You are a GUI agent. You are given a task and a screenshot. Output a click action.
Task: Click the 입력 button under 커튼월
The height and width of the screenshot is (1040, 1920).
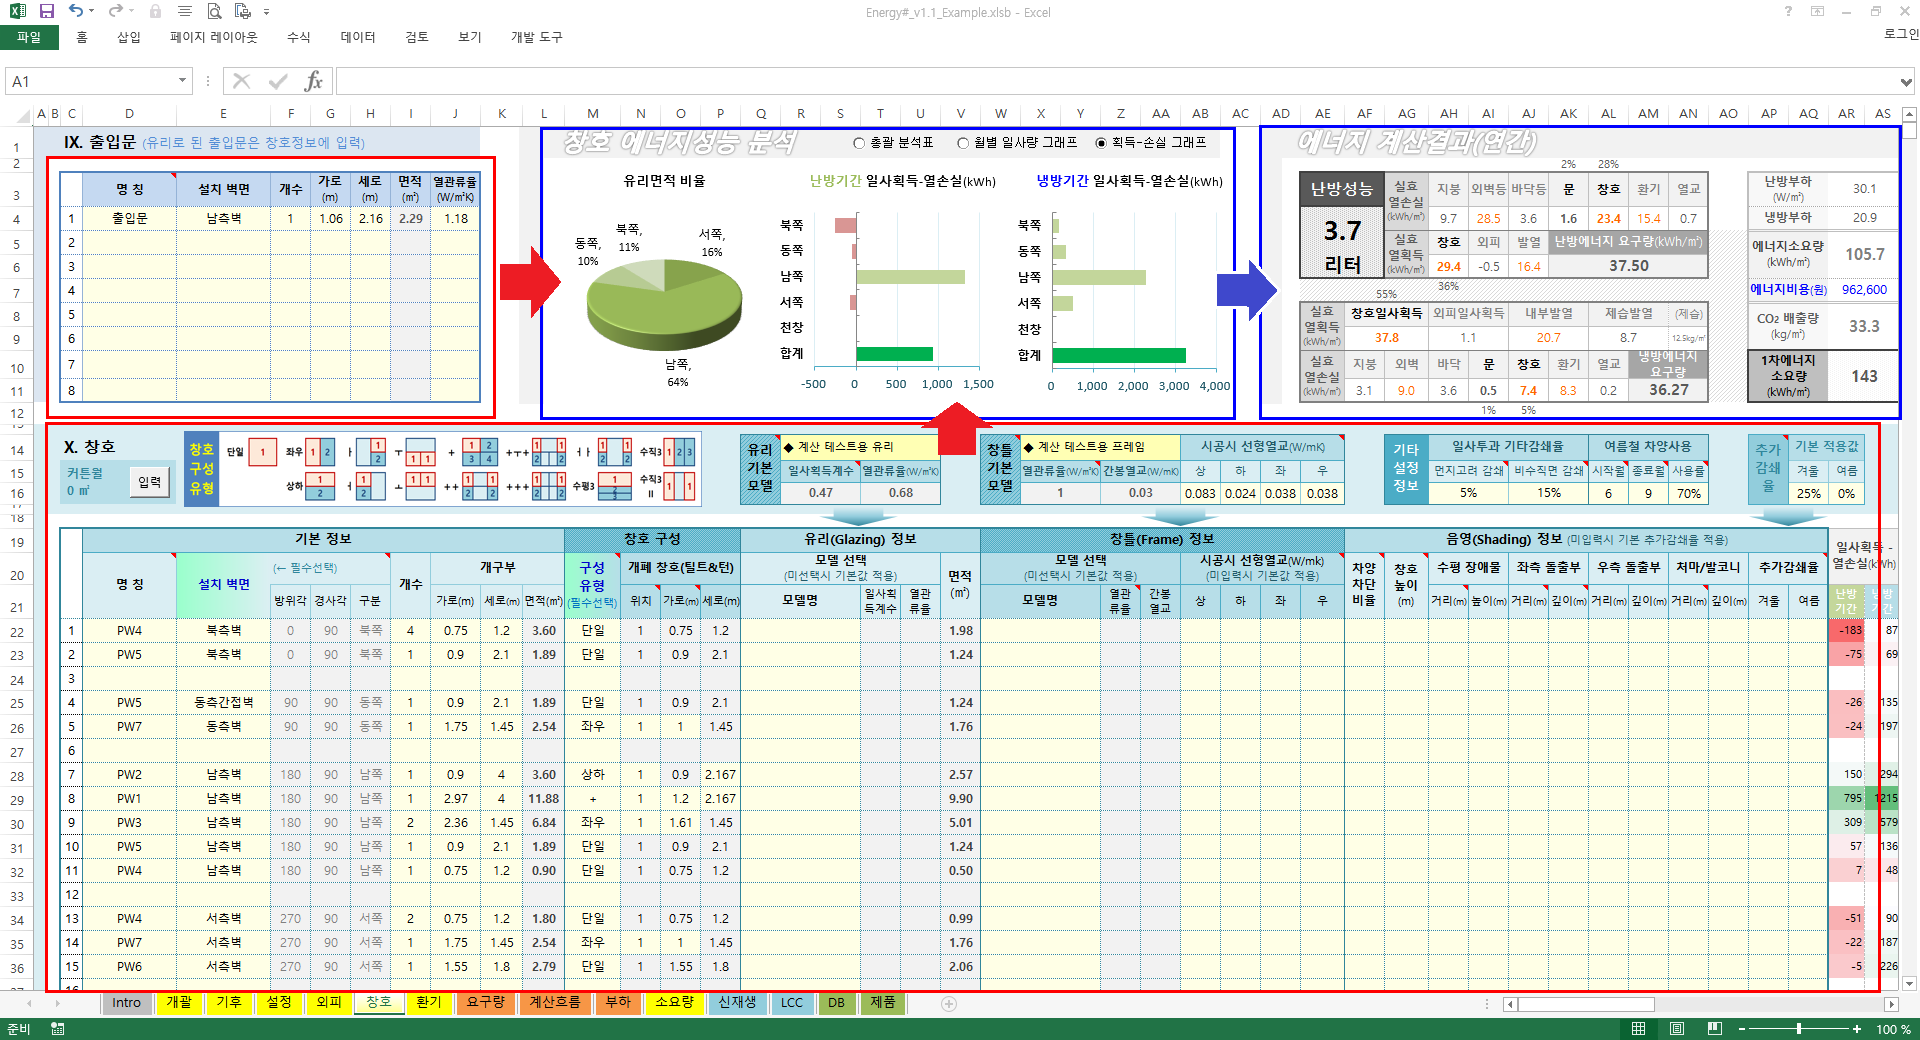click(150, 482)
